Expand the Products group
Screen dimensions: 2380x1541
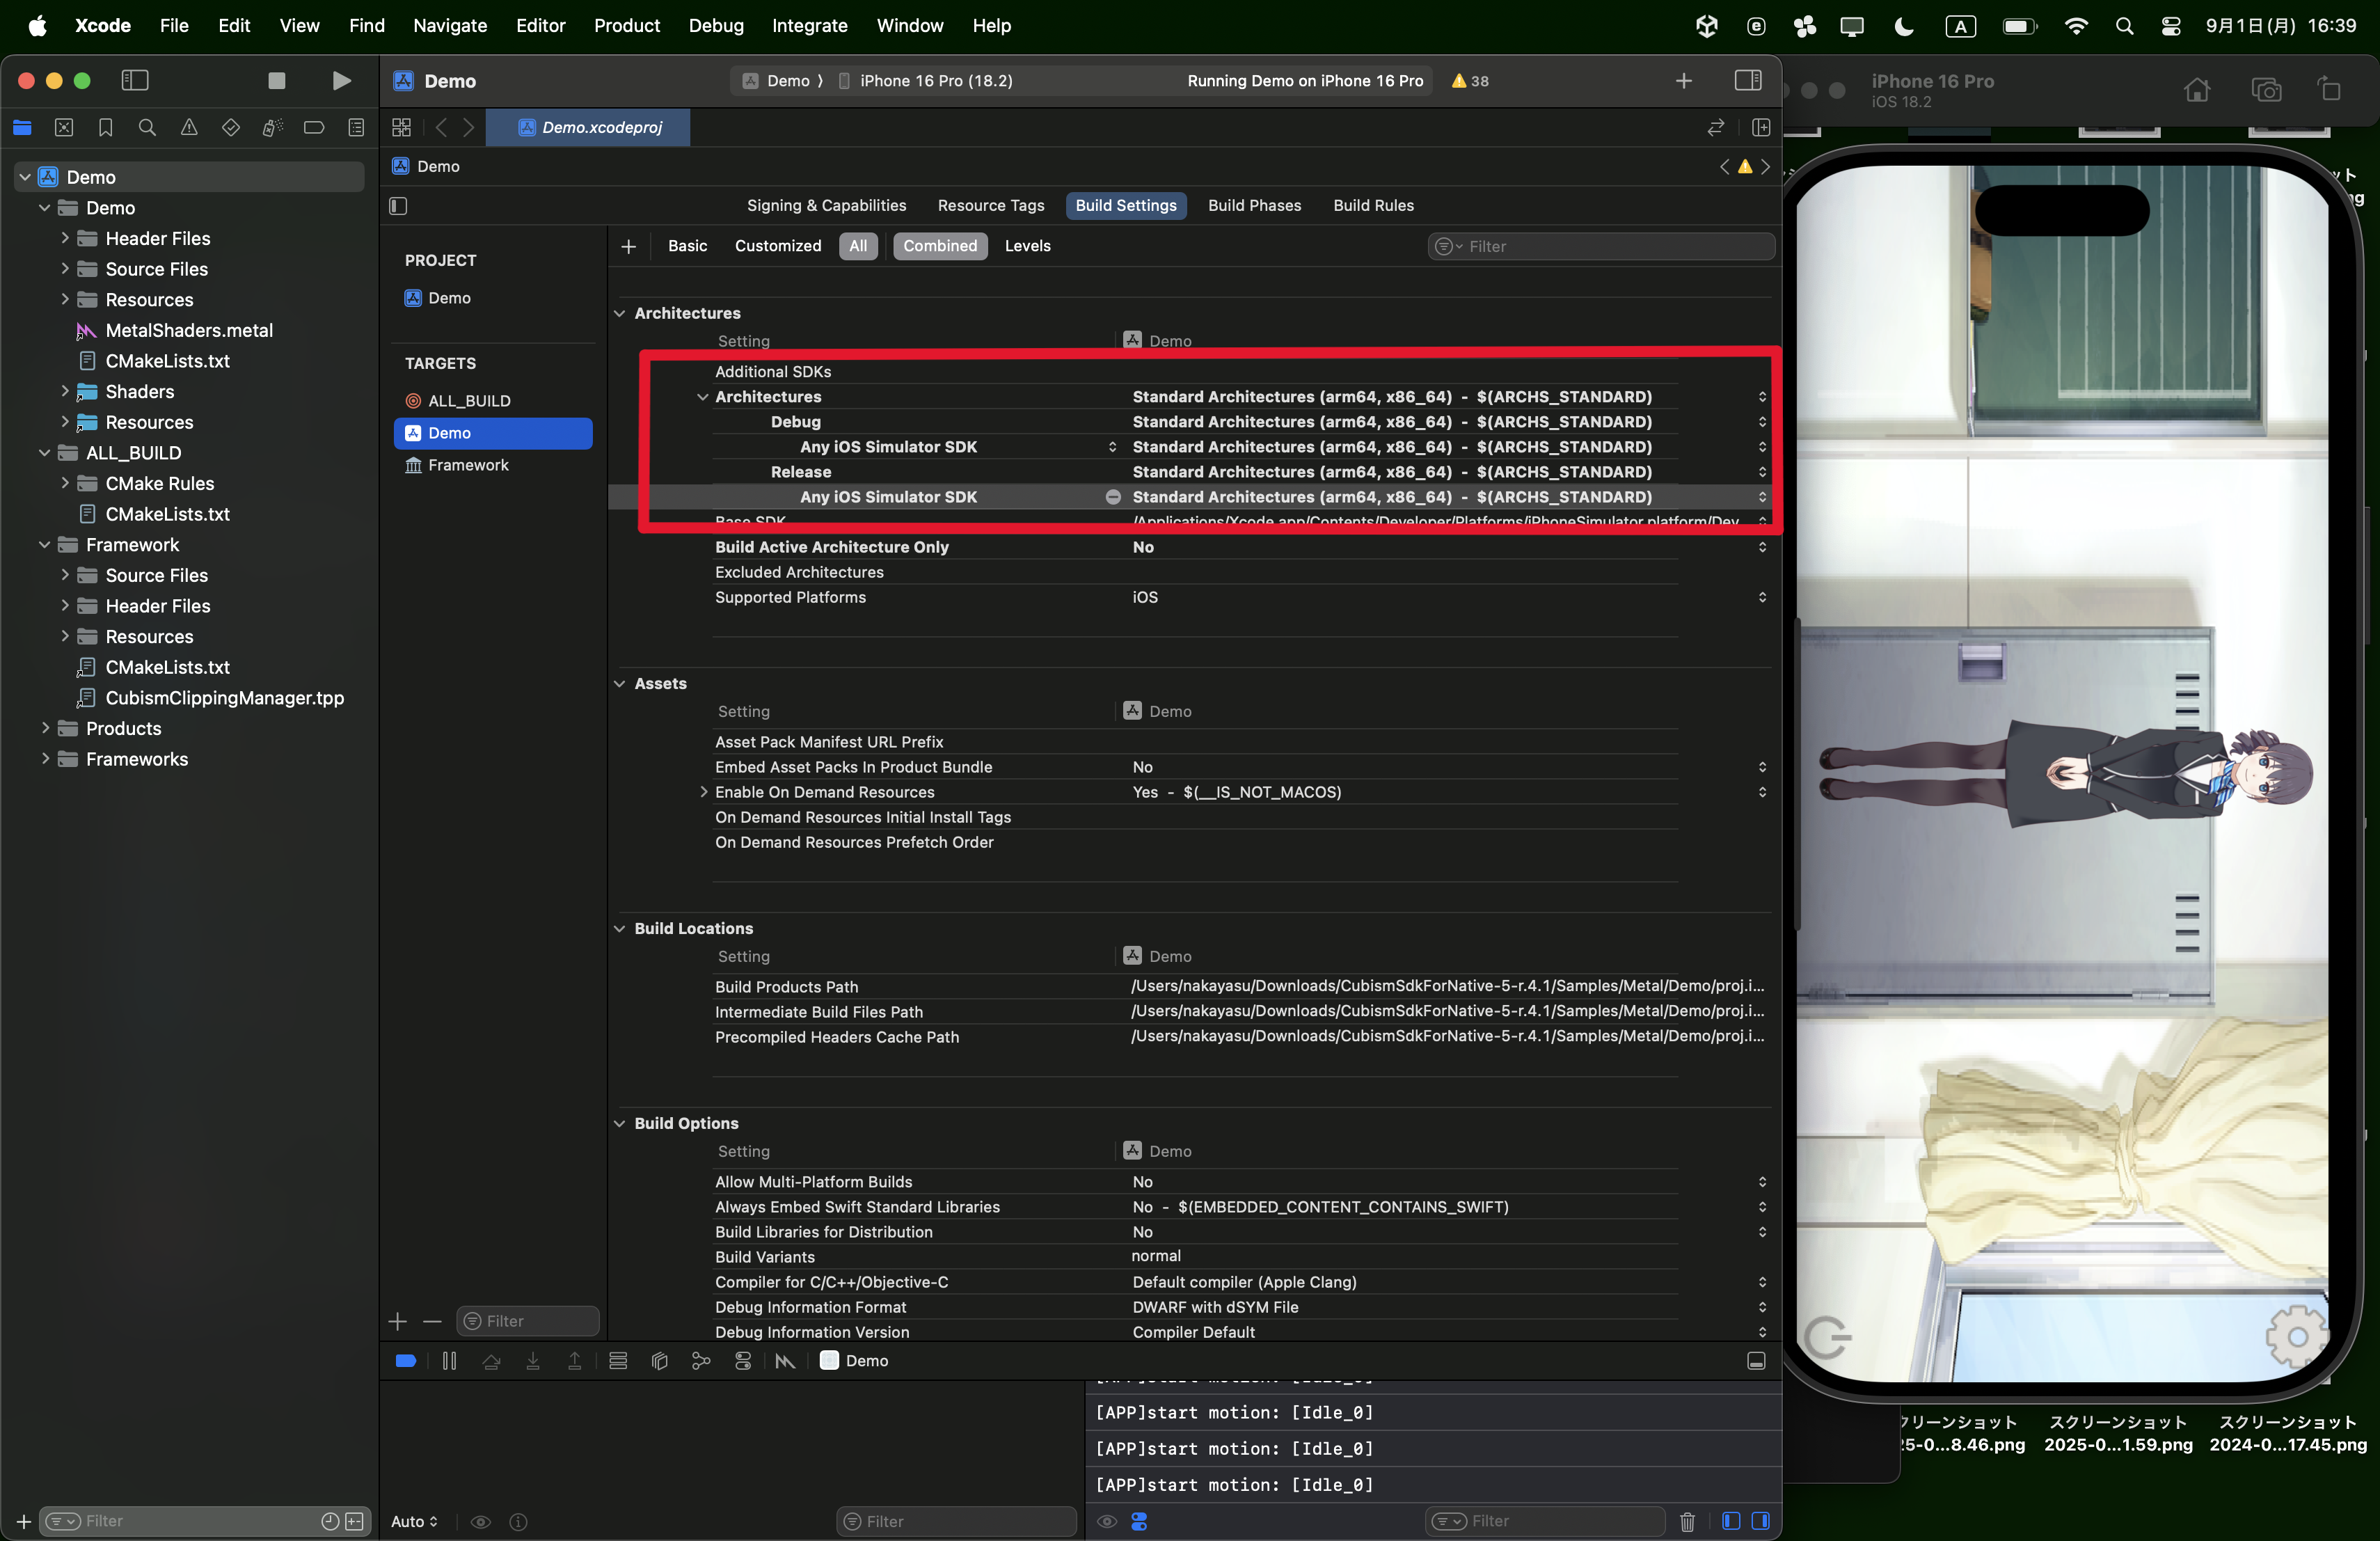[x=45, y=728]
